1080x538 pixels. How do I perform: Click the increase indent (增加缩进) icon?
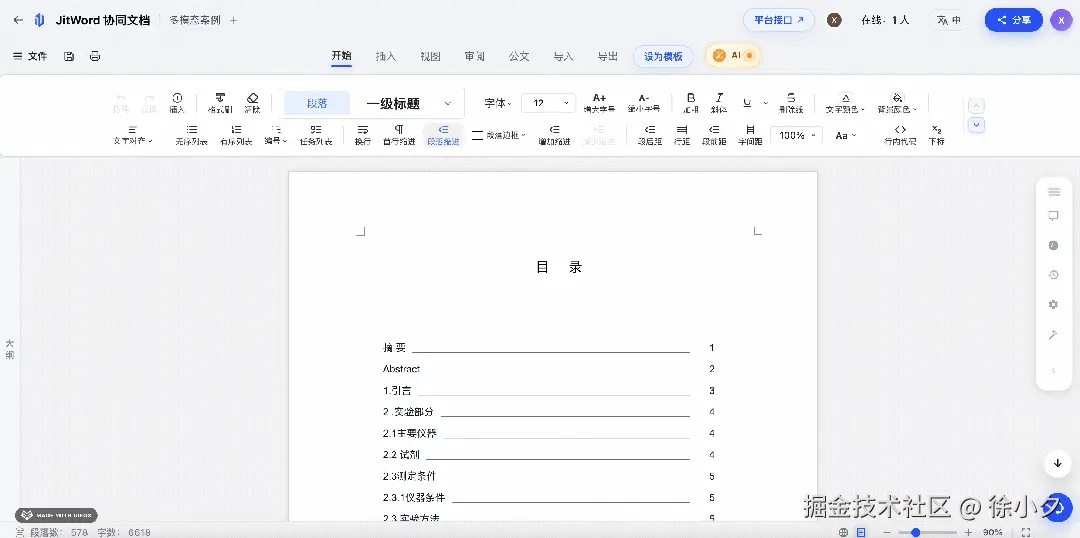tap(554, 130)
